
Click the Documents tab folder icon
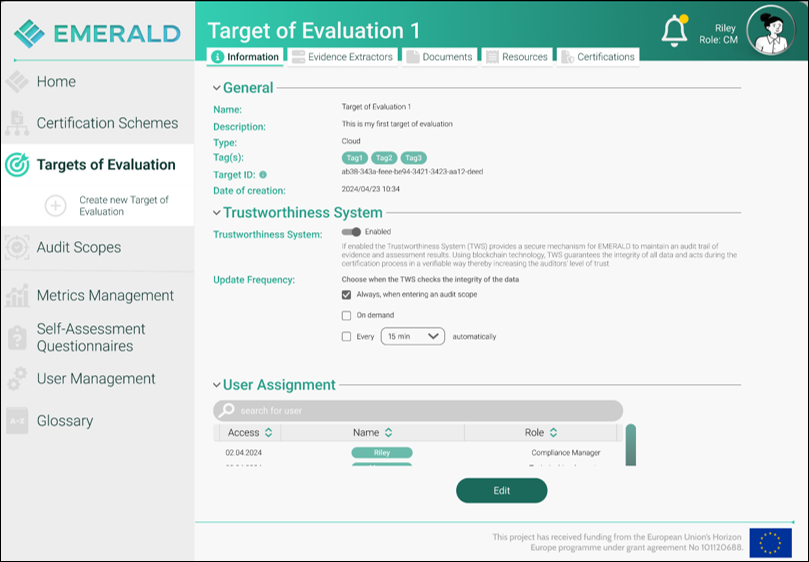point(412,57)
